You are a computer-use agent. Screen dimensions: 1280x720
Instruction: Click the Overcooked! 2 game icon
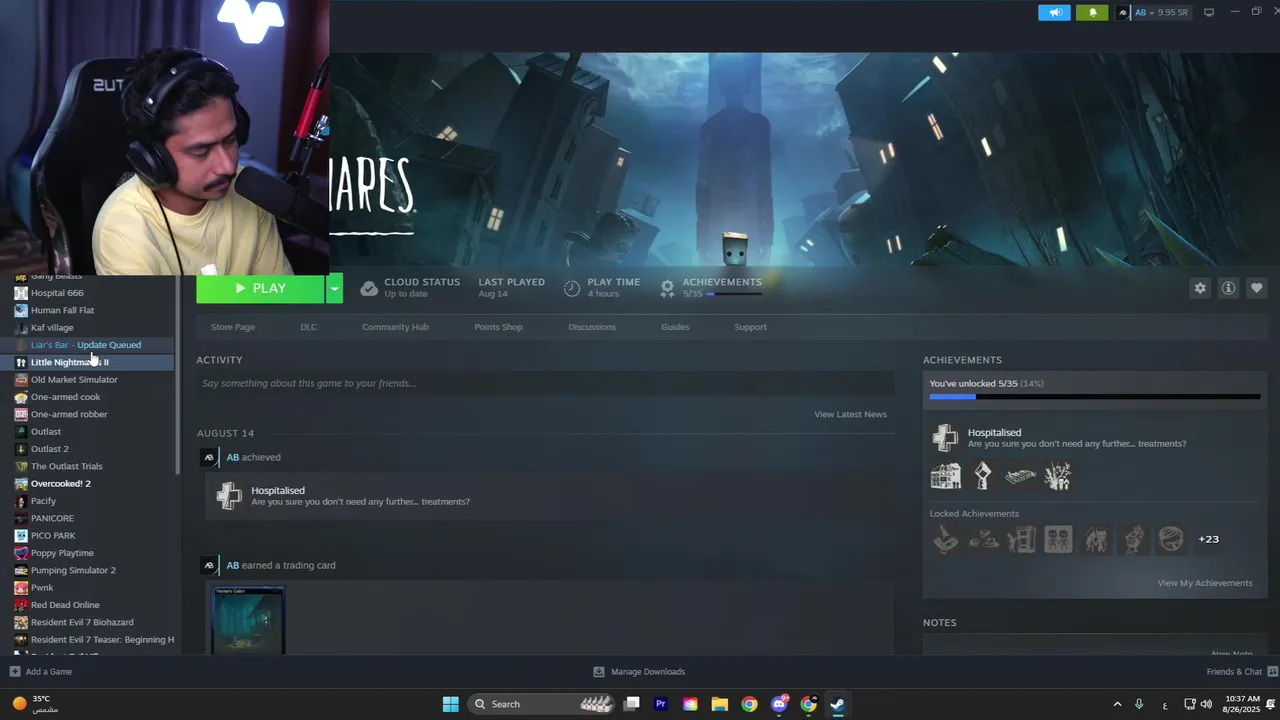[x=21, y=483]
